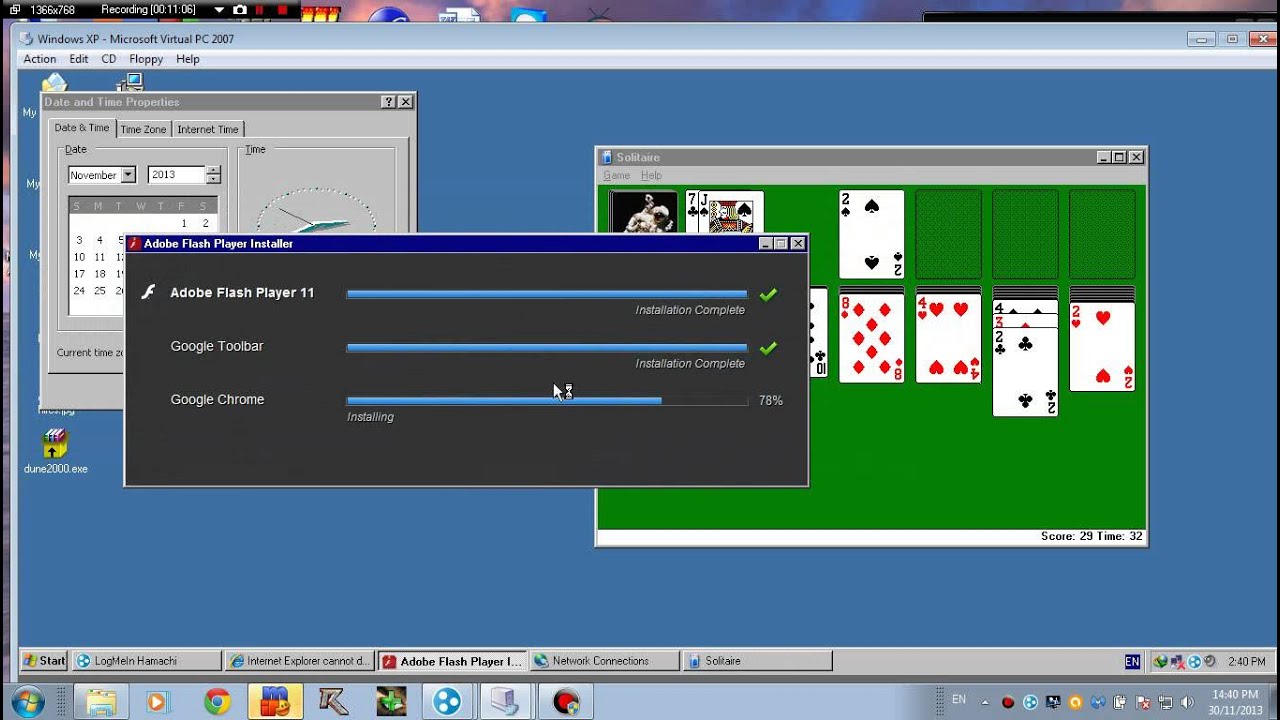This screenshot has height=720, width=1280.
Task: Open the recording bar dropdown arrow
Action: click(x=221, y=9)
